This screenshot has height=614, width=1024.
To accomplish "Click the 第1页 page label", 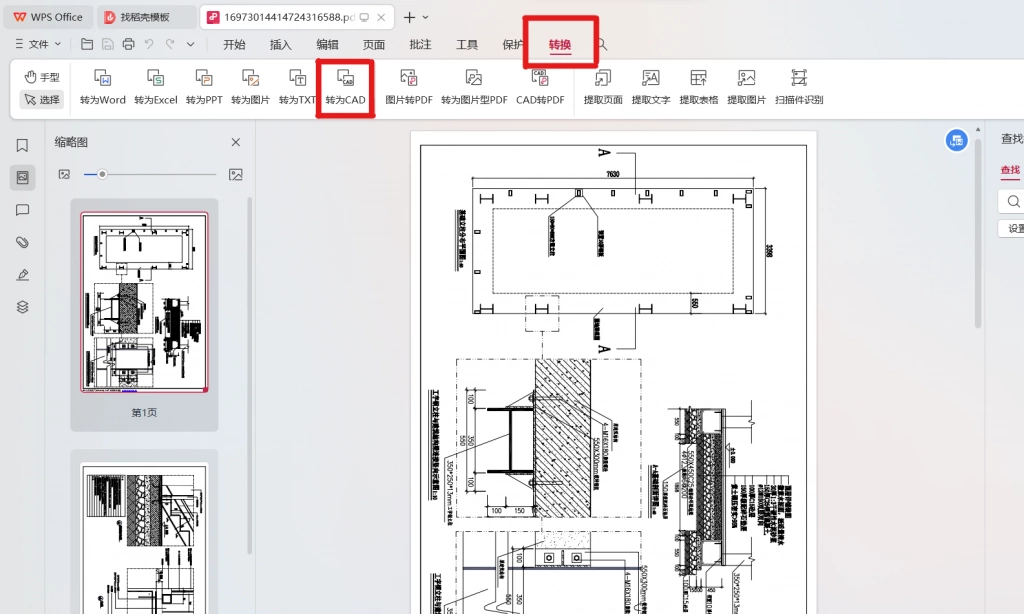I will pos(144,413).
